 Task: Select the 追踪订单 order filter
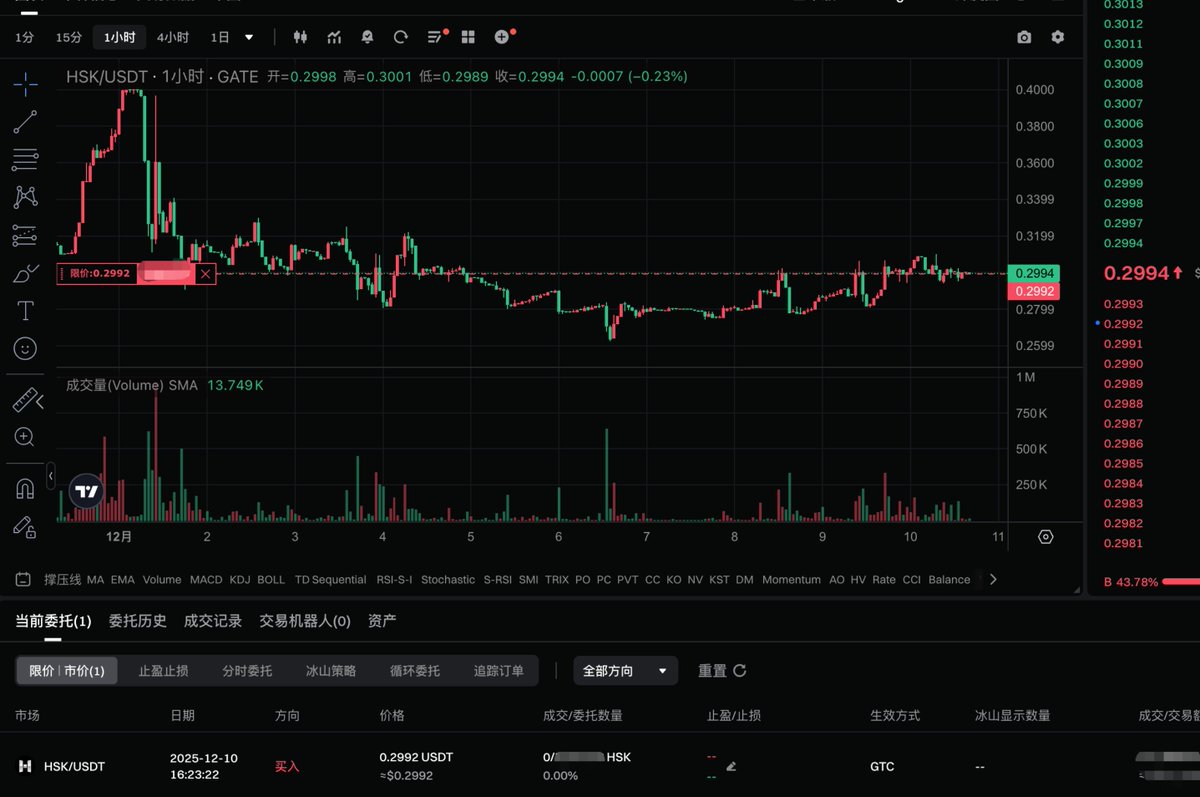[498, 671]
